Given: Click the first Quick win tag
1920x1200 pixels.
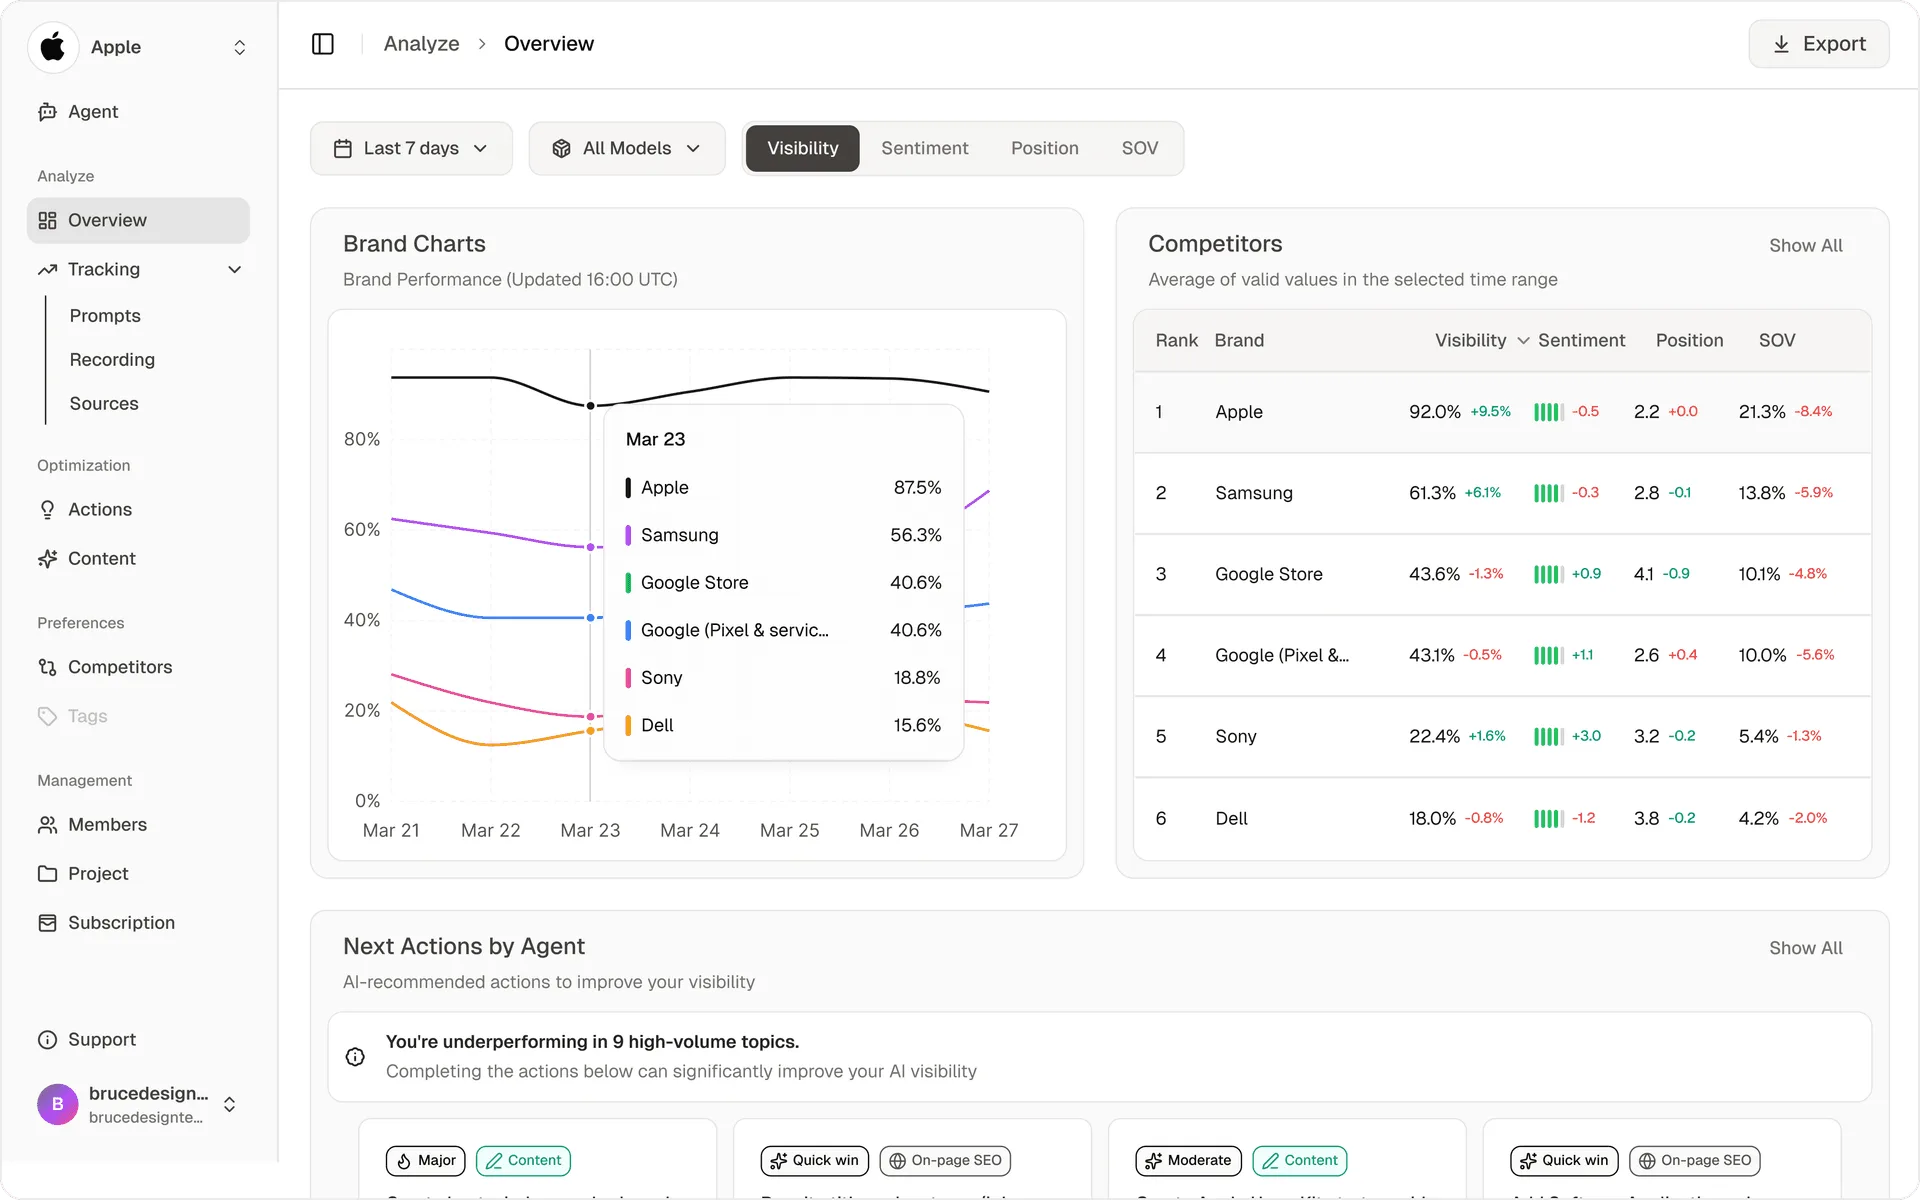Looking at the screenshot, I should click(815, 1161).
